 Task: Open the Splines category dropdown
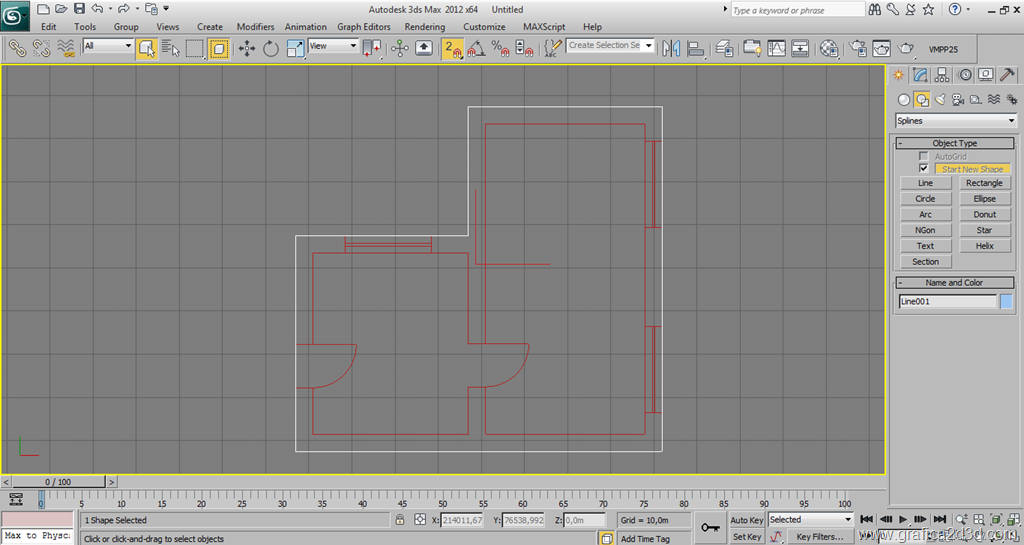(x=955, y=121)
